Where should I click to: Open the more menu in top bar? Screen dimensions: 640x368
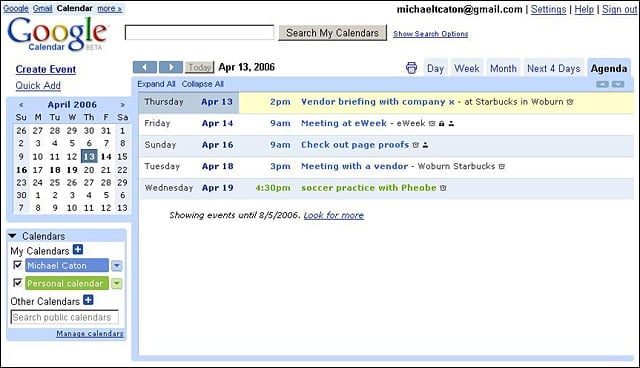tap(109, 9)
